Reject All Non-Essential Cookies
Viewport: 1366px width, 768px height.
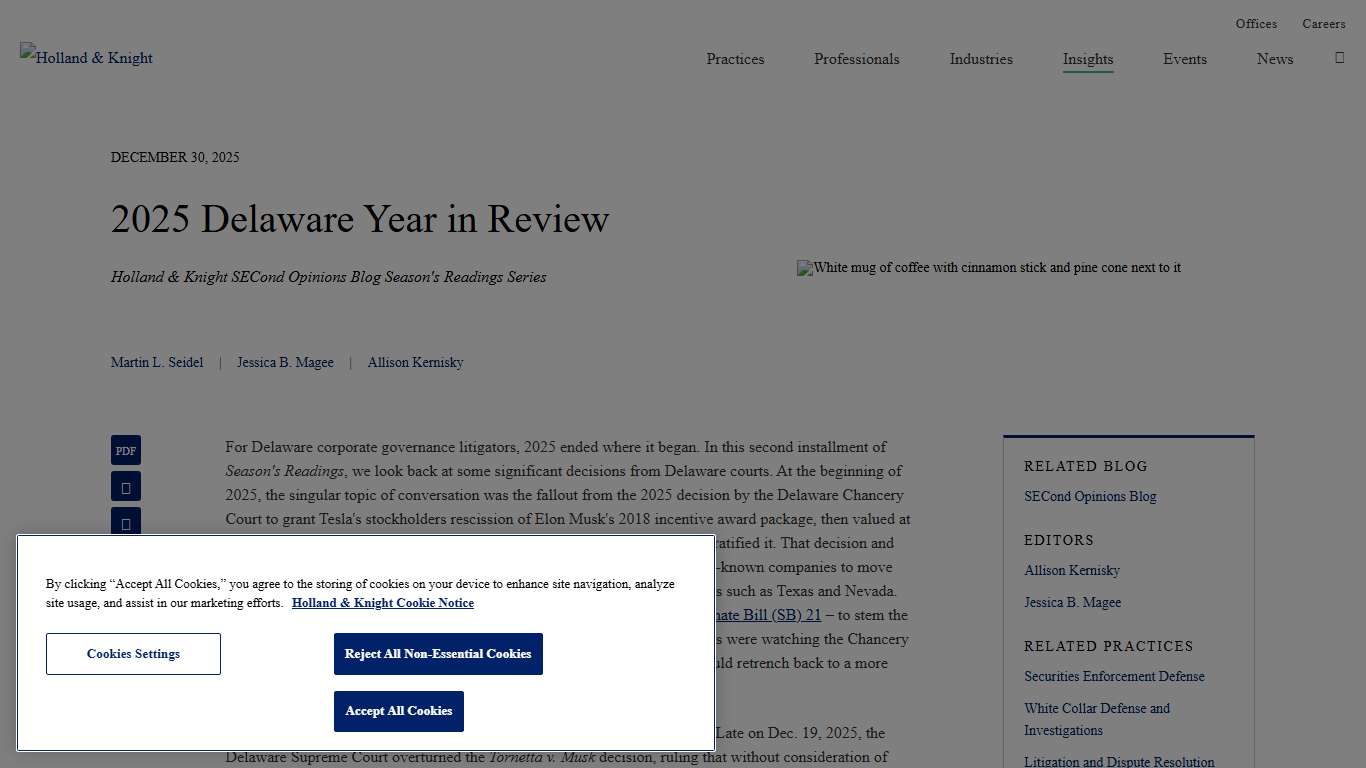(x=438, y=653)
